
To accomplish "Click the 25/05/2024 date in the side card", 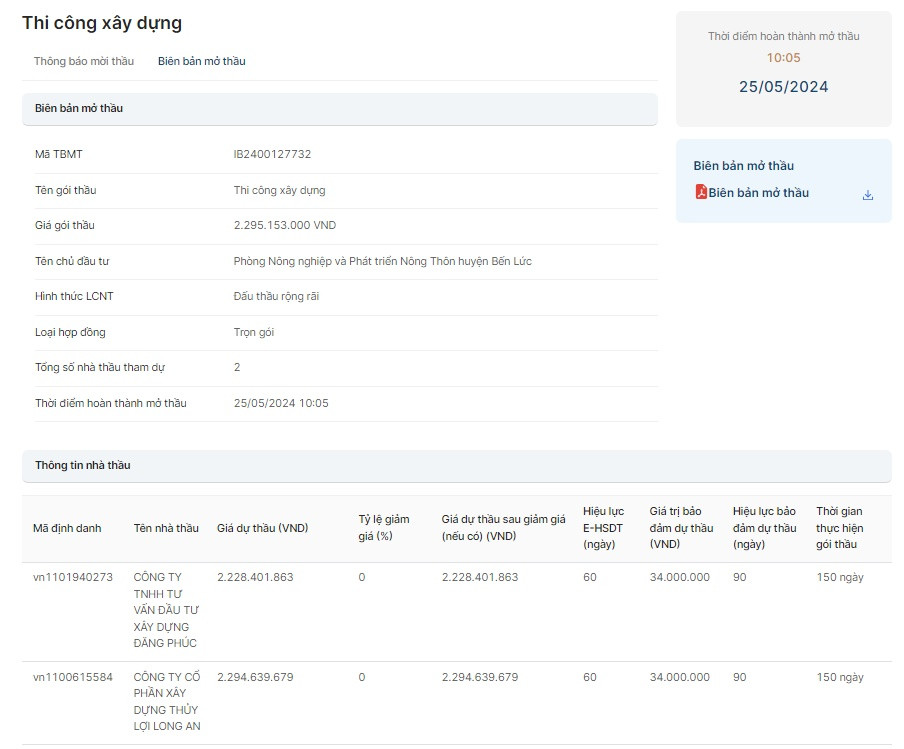I will [x=783, y=87].
